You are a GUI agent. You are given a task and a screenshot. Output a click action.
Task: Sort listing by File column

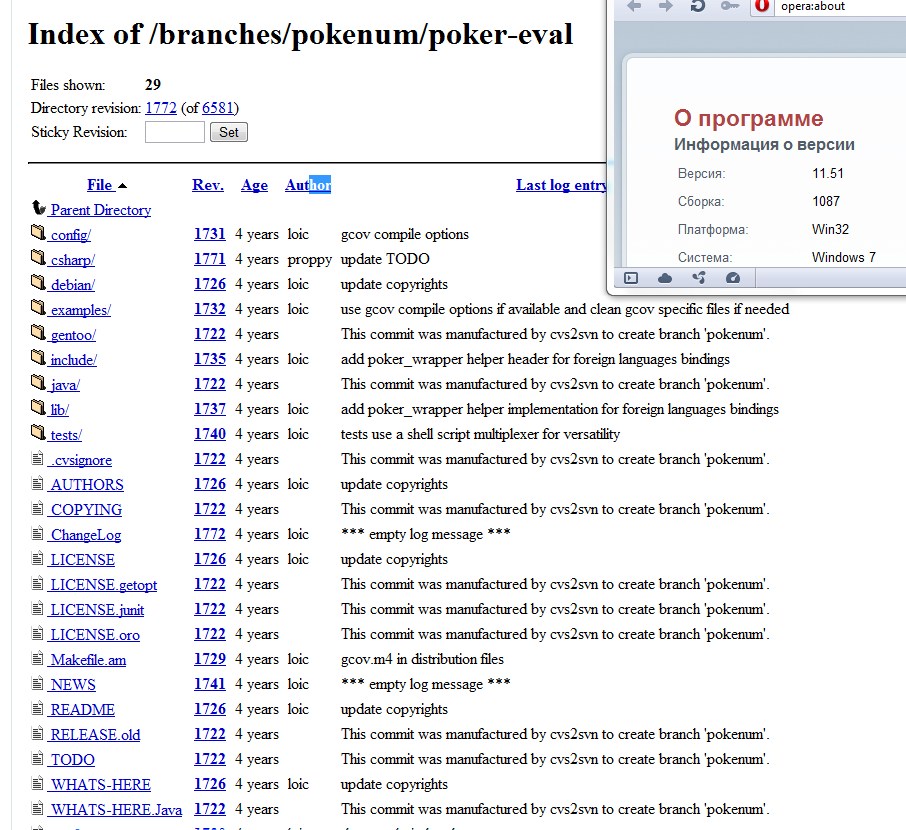point(100,185)
